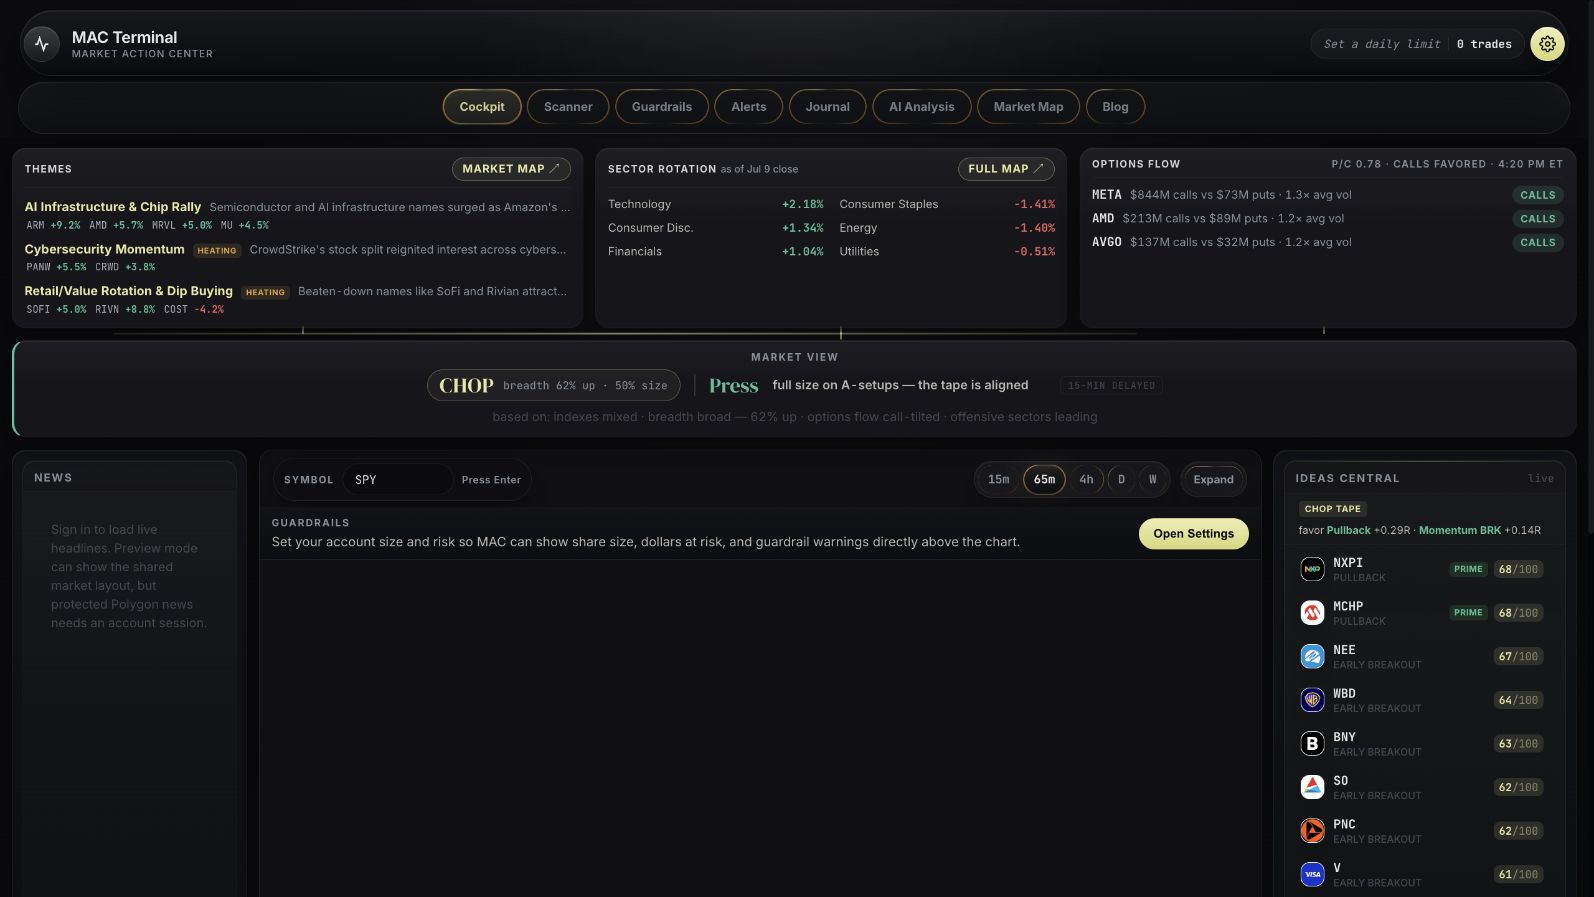
Task: Open the MARKET MAP link in Themes
Action: (511, 169)
